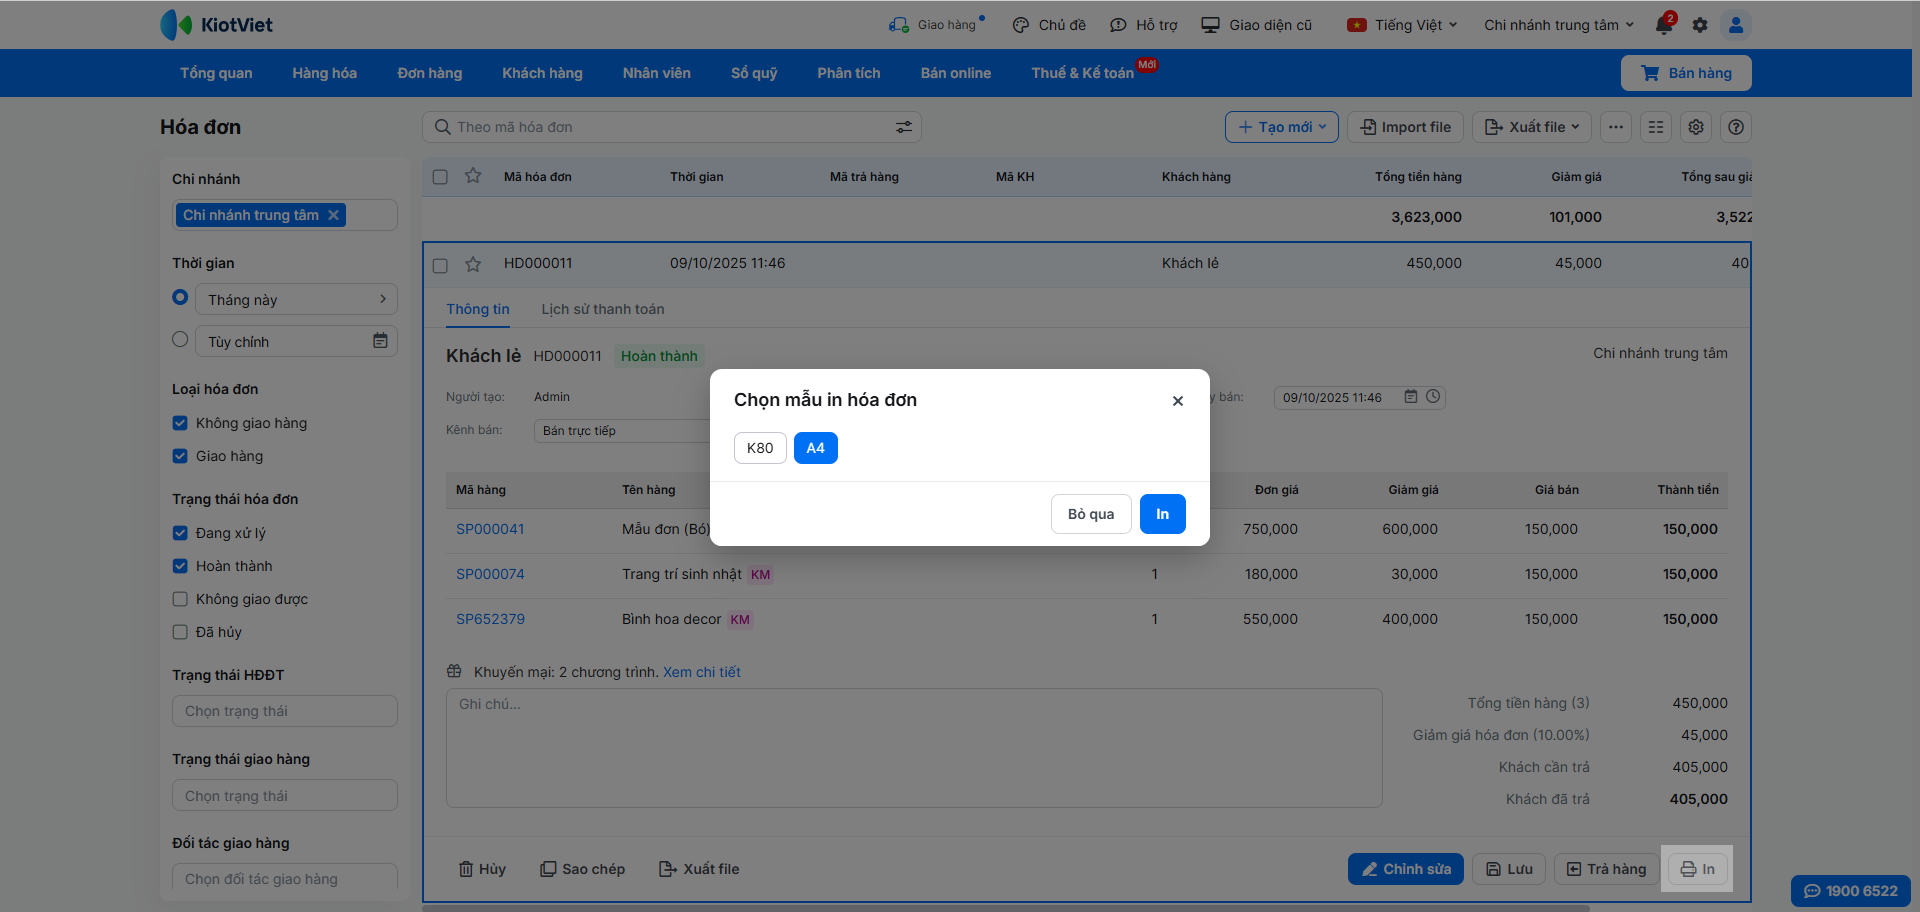The image size is (1920, 912).
Task: Click the In print button at bottom
Action: pos(1697,869)
